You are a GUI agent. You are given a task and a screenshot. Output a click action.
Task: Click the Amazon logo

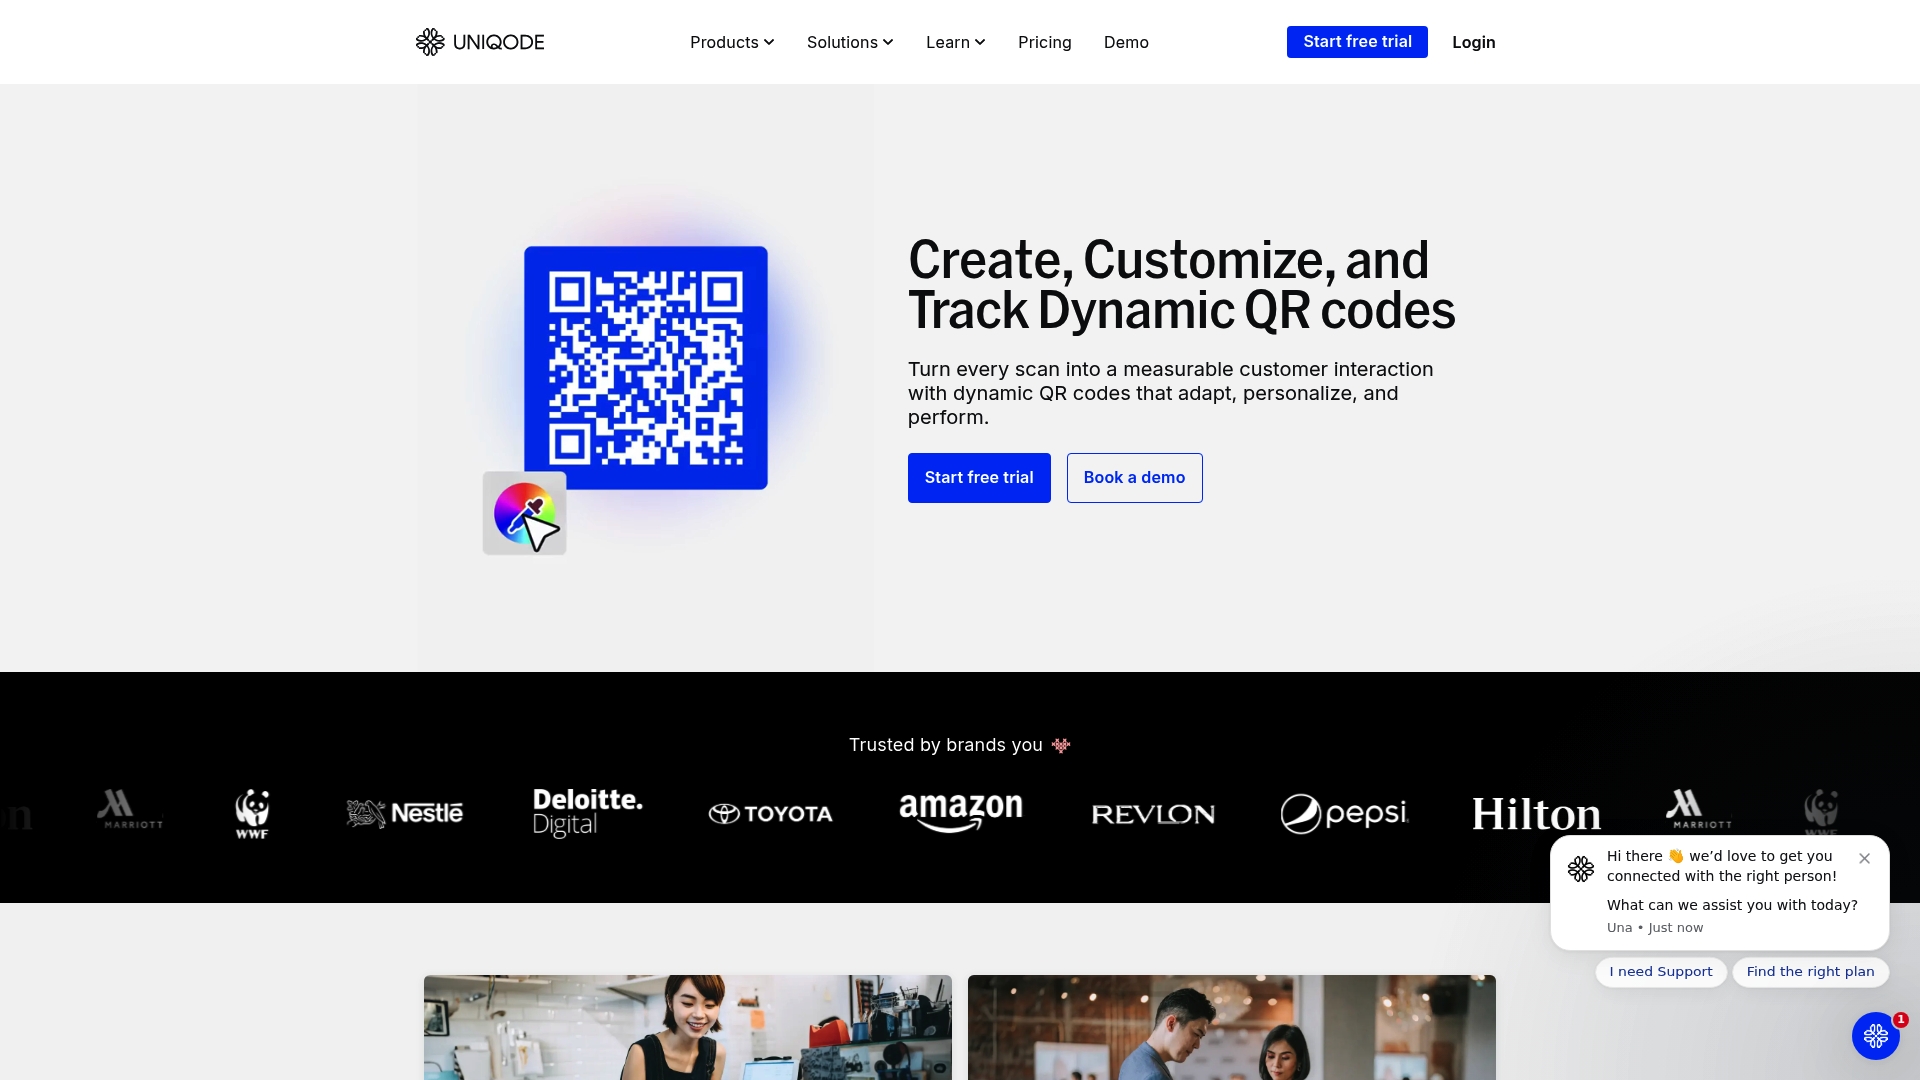click(961, 813)
